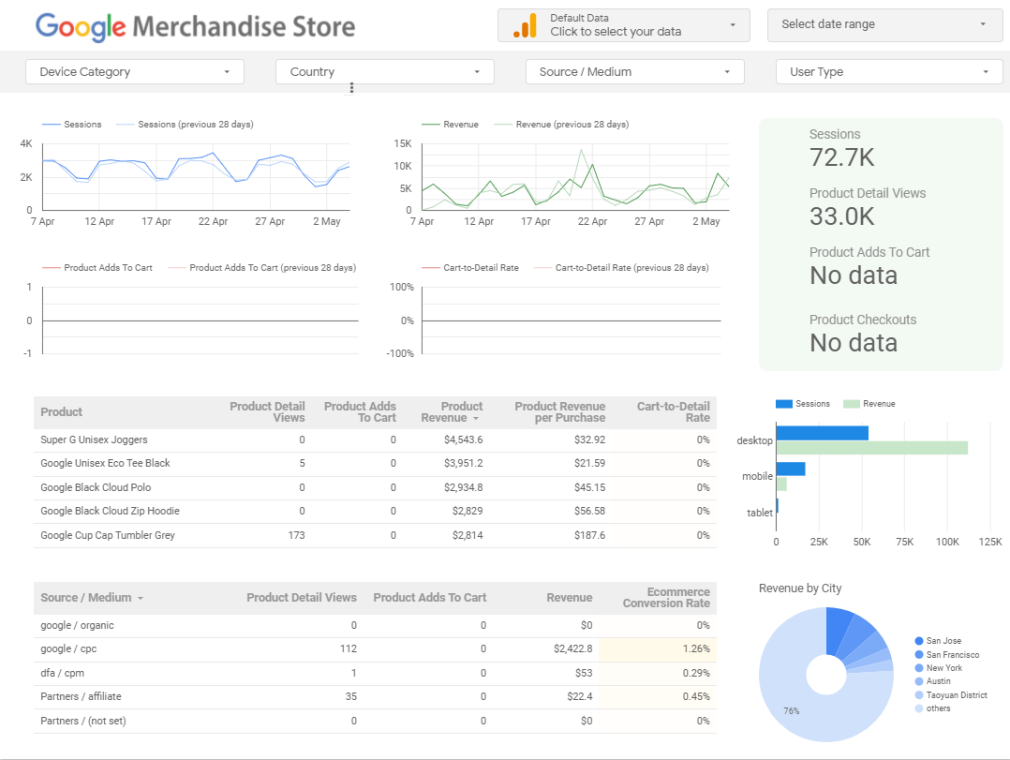Expand the User Type filter
The height and width of the screenshot is (760, 1010).
(x=889, y=71)
